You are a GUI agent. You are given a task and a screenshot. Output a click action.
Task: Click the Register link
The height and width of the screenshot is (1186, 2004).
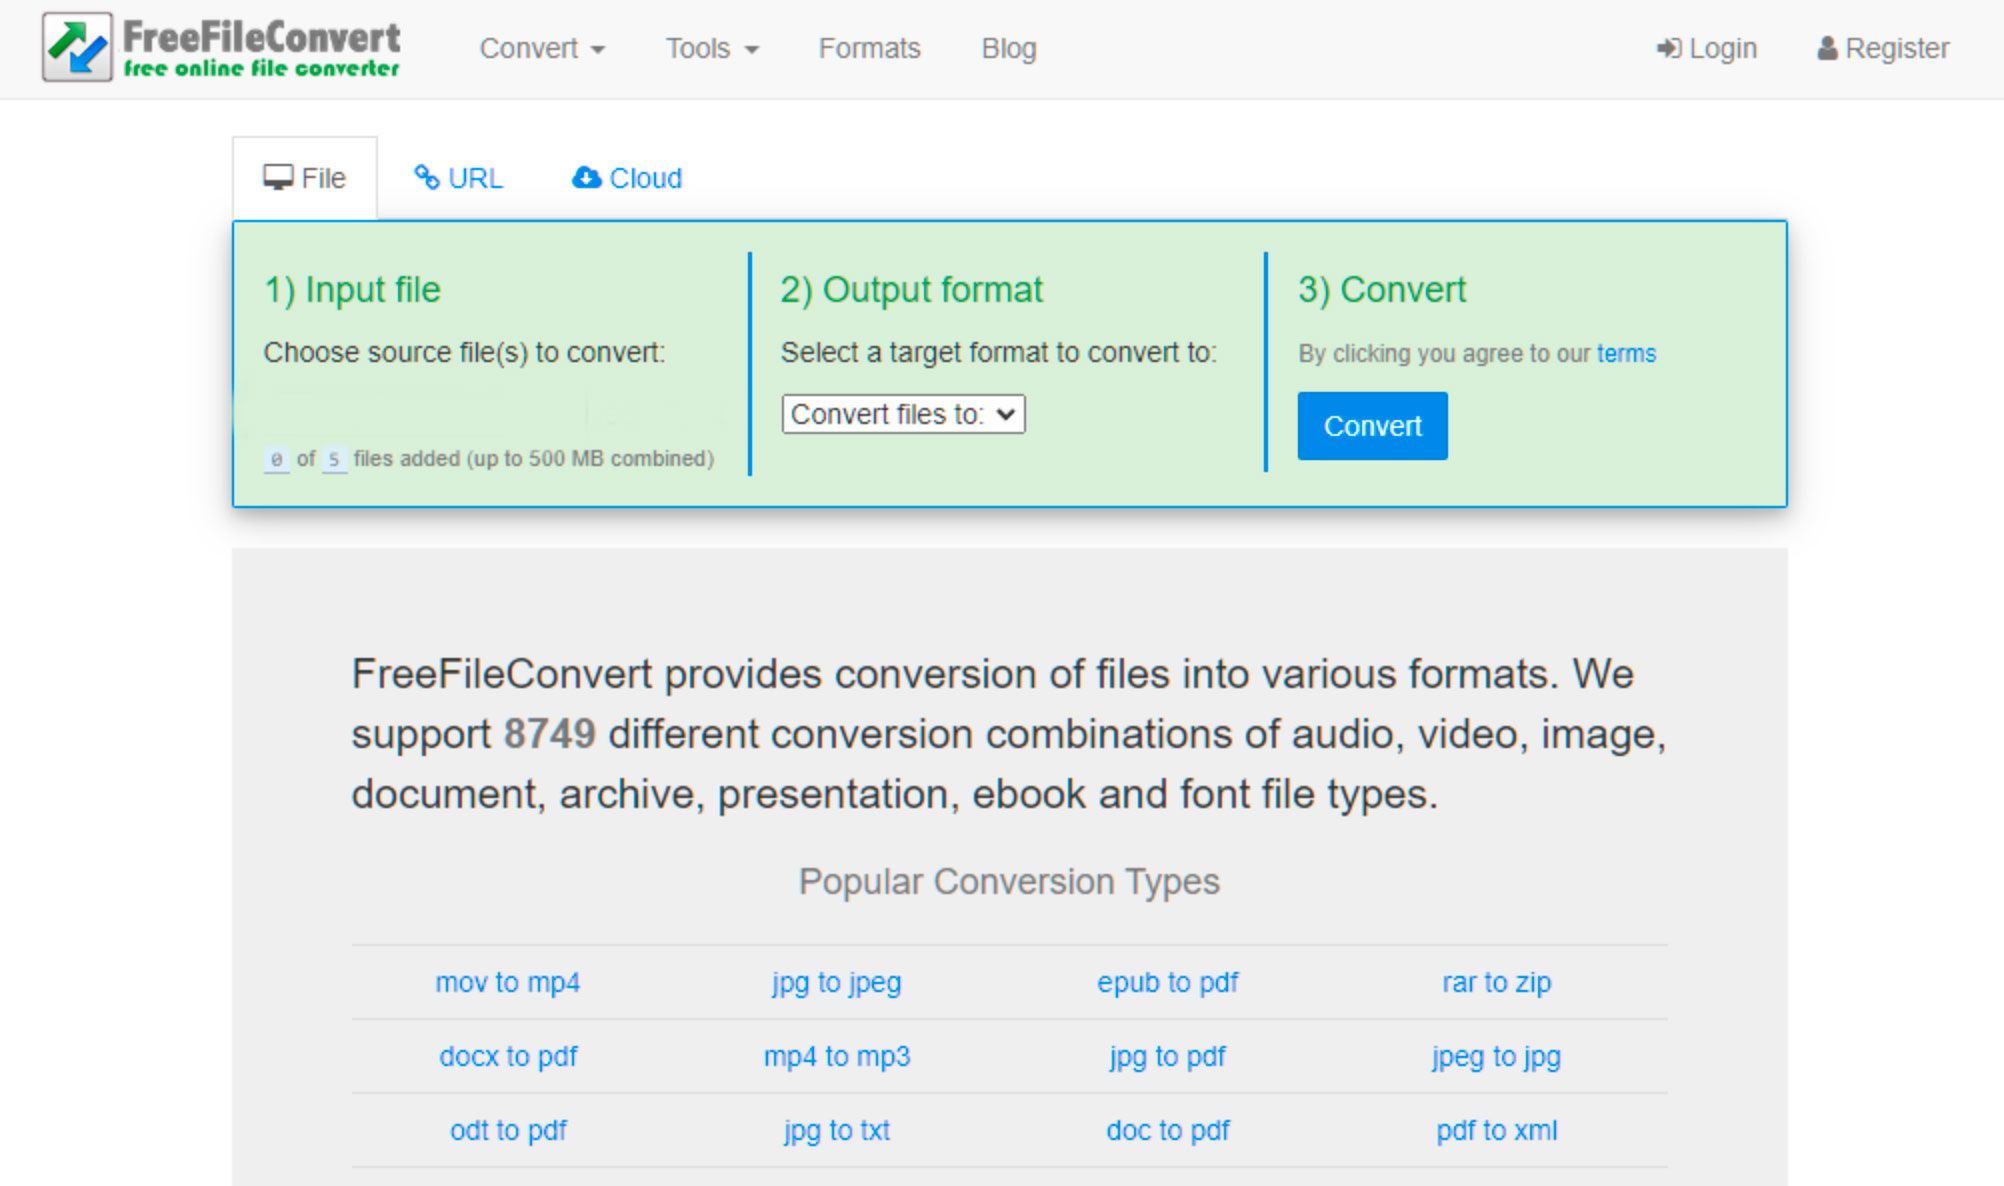(1883, 48)
